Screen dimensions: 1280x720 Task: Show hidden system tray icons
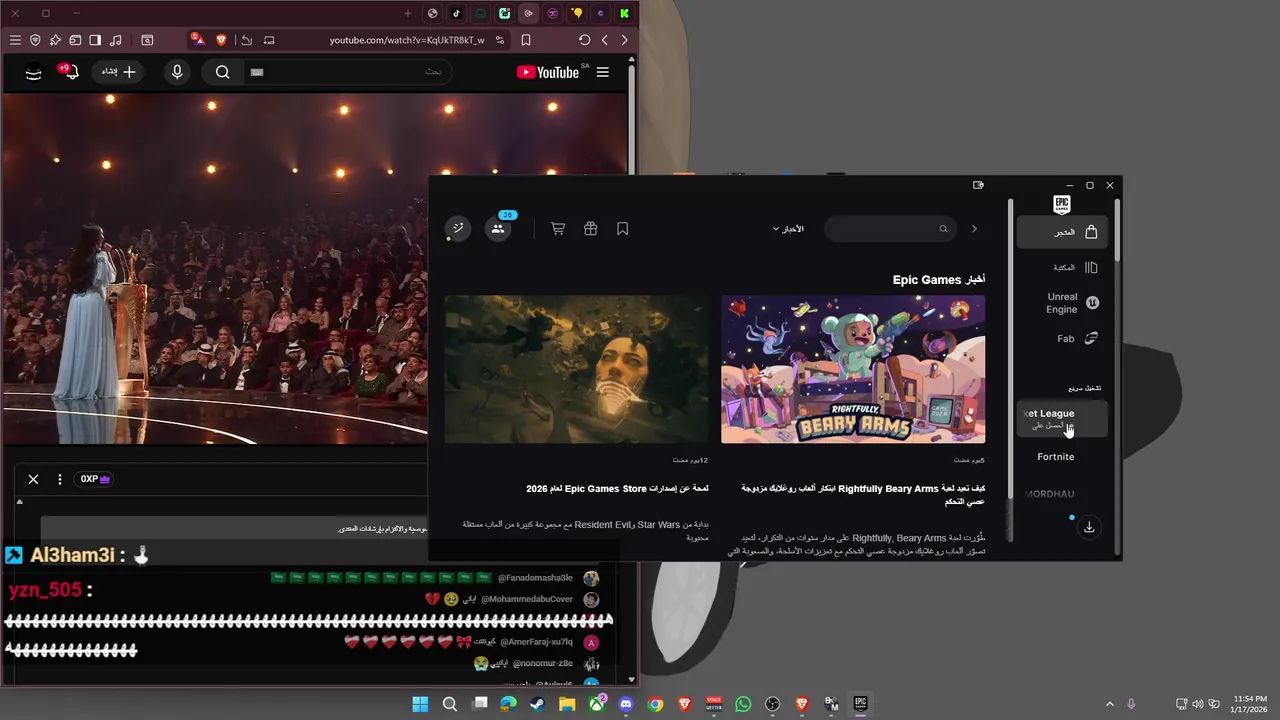pos(1109,704)
